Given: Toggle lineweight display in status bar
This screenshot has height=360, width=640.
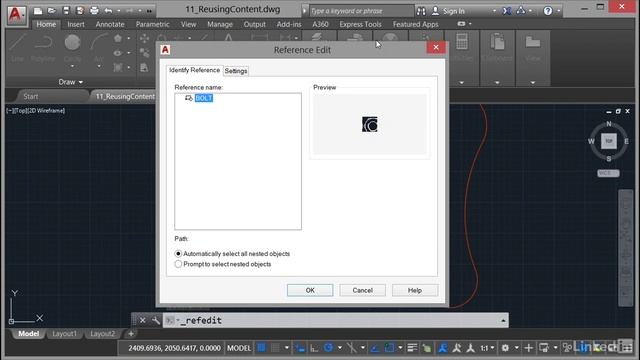Looking at the screenshot, I should [412, 348].
